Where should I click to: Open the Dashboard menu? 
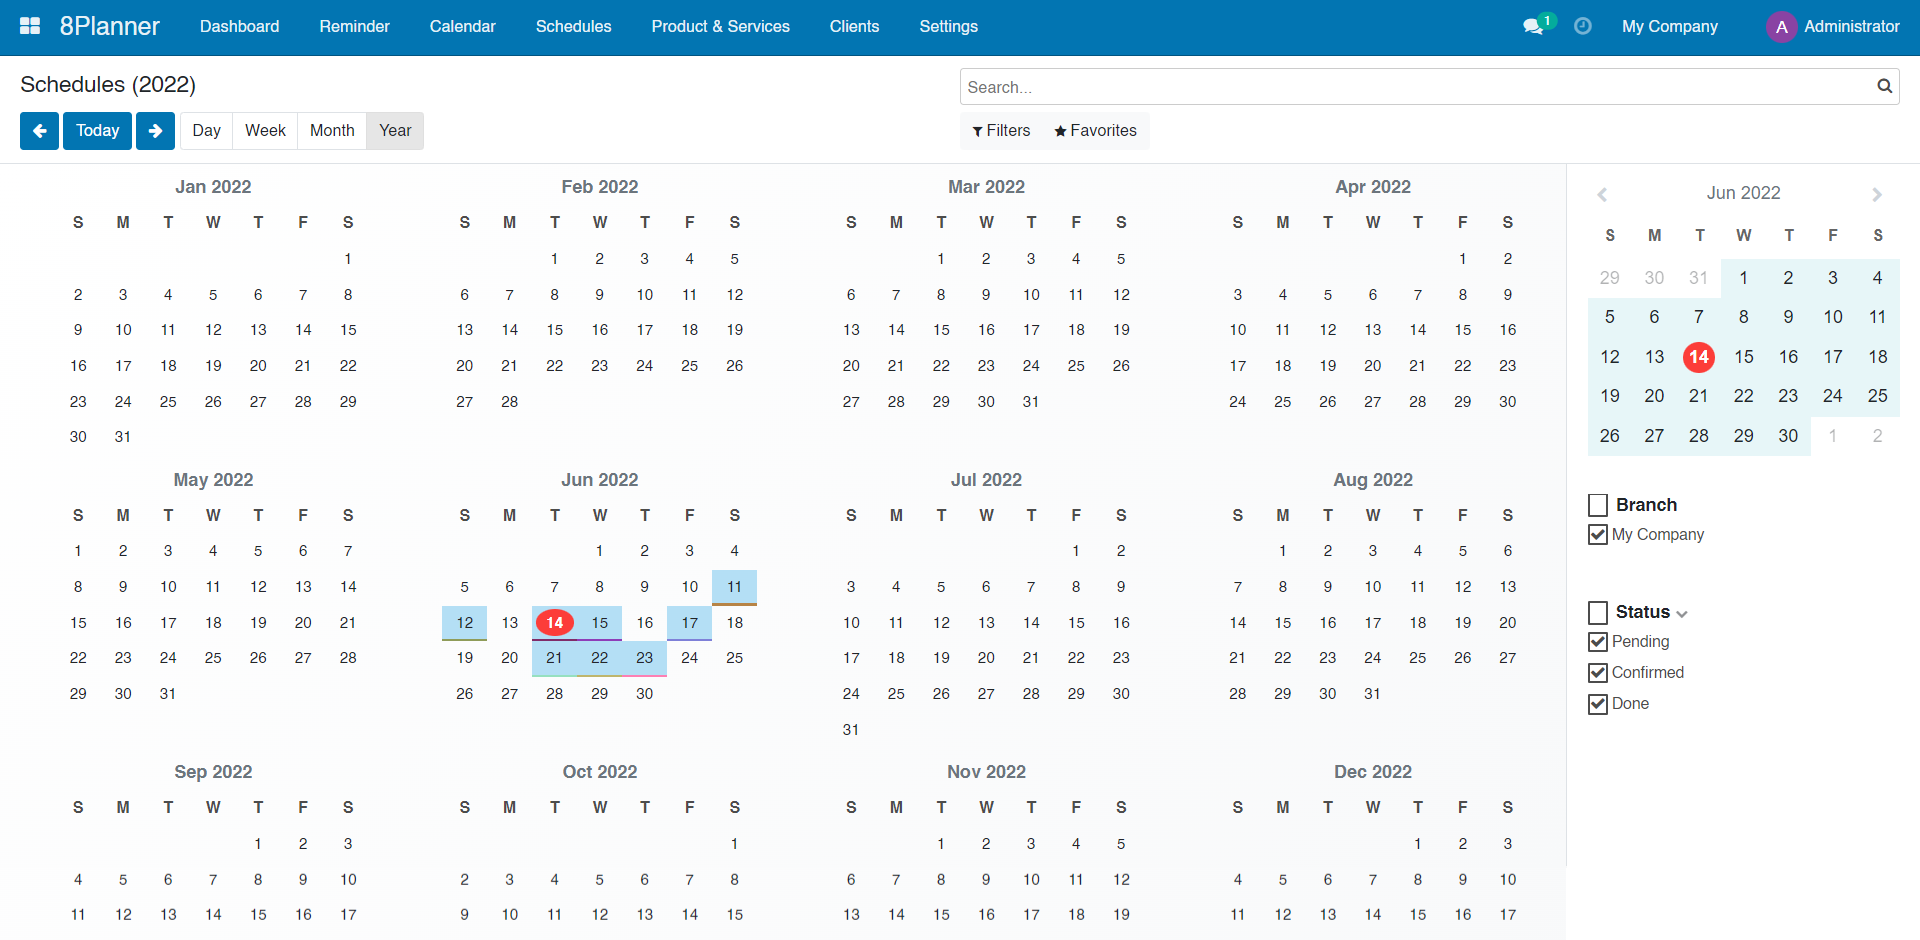click(240, 27)
